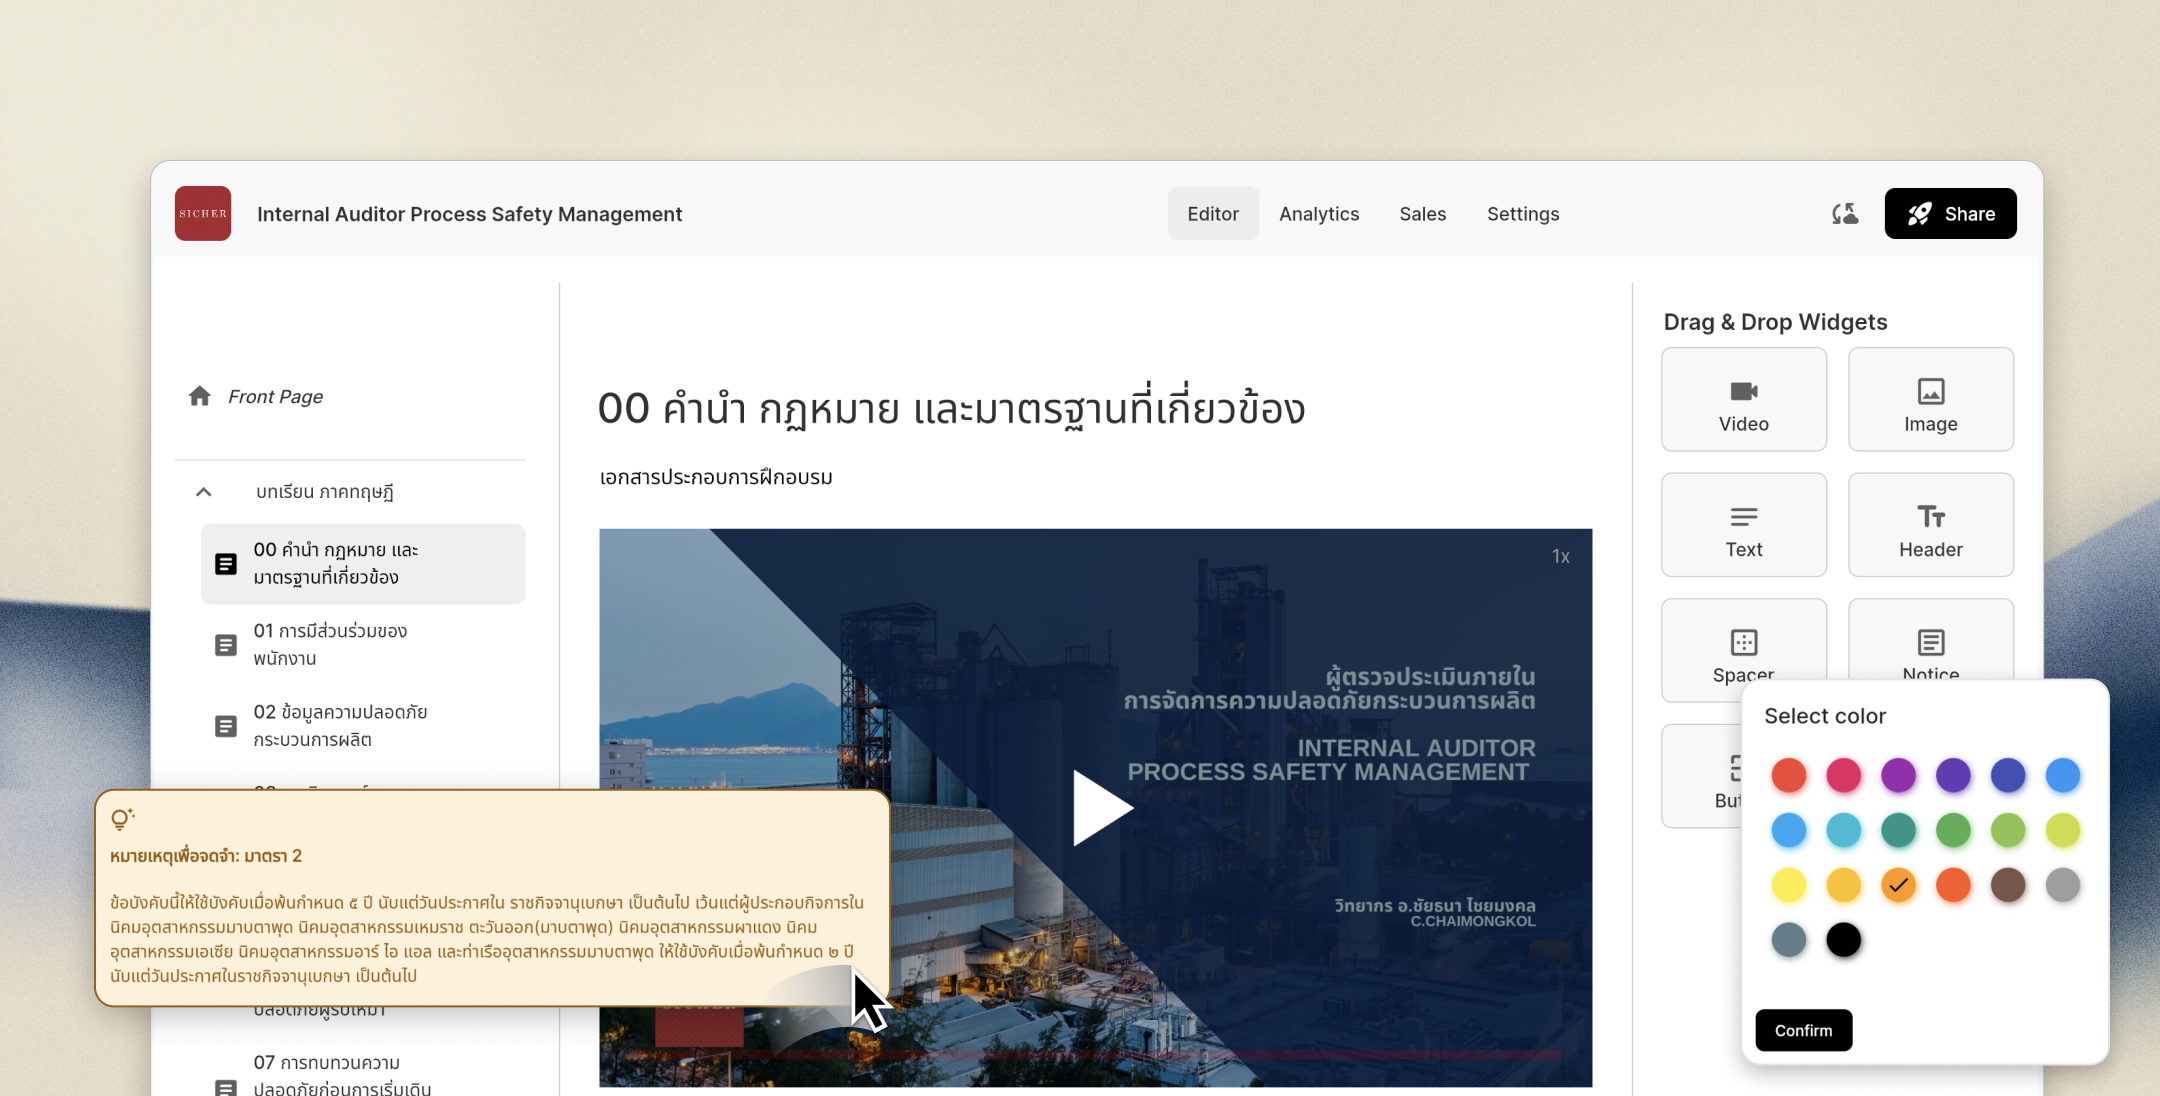Switch to the Analytics tab
Viewport: 2160px width, 1096px height.
(x=1318, y=214)
